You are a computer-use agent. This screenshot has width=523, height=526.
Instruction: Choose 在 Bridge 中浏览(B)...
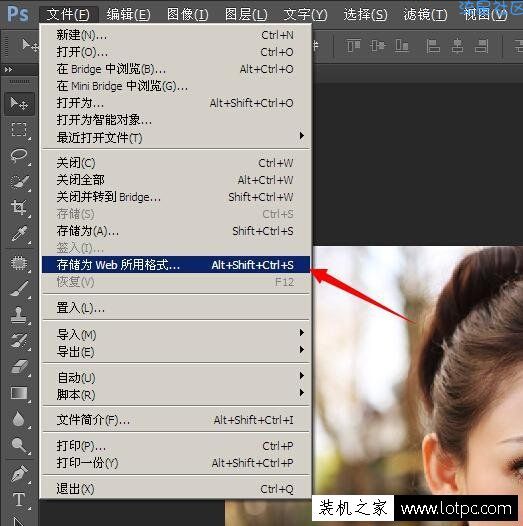[x=175, y=69]
